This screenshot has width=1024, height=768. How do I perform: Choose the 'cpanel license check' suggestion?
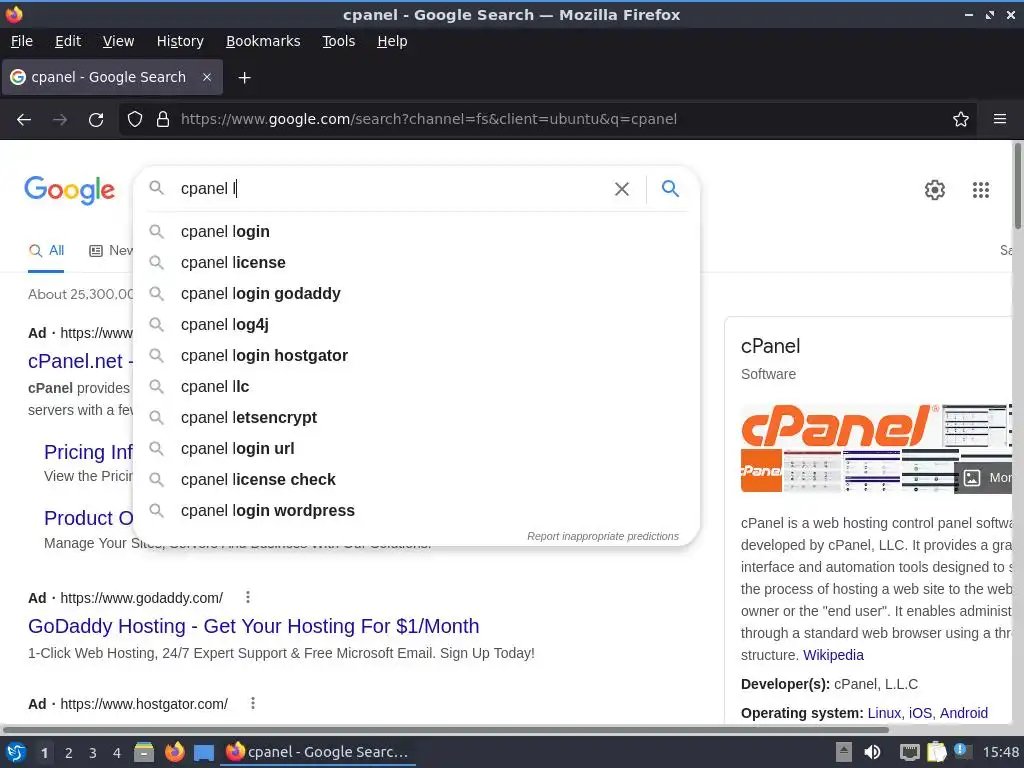click(416, 480)
